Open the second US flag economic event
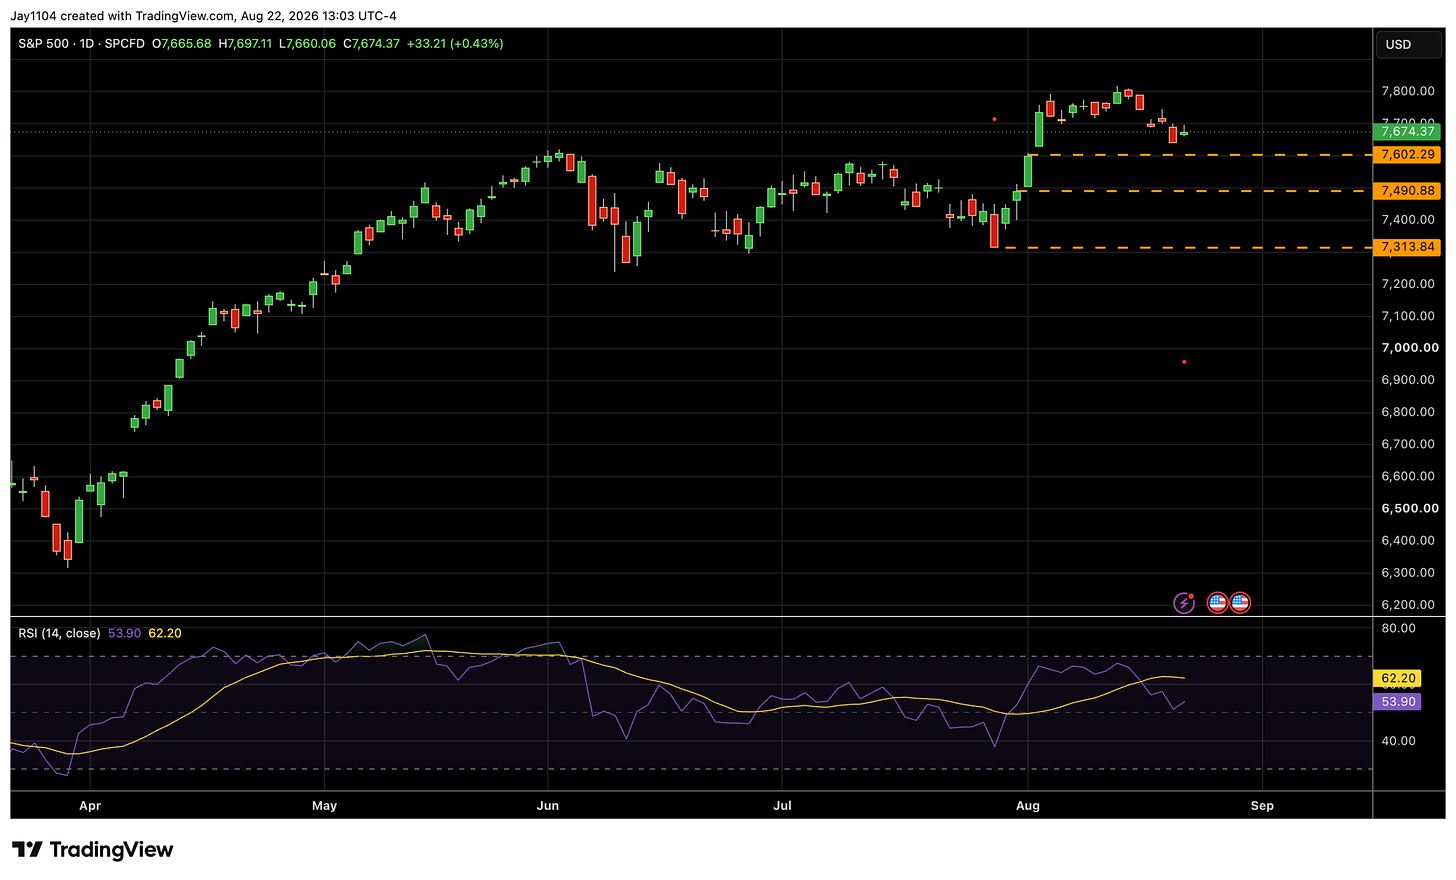The image size is (1456, 880). pos(1240,603)
